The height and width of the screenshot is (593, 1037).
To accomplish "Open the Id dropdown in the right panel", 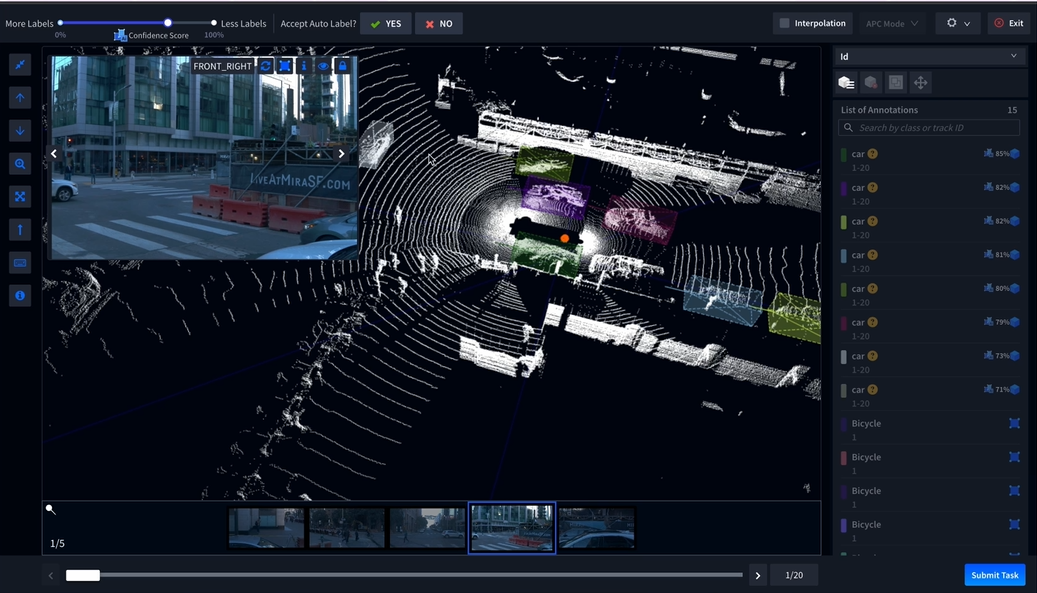I will [x=929, y=57].
